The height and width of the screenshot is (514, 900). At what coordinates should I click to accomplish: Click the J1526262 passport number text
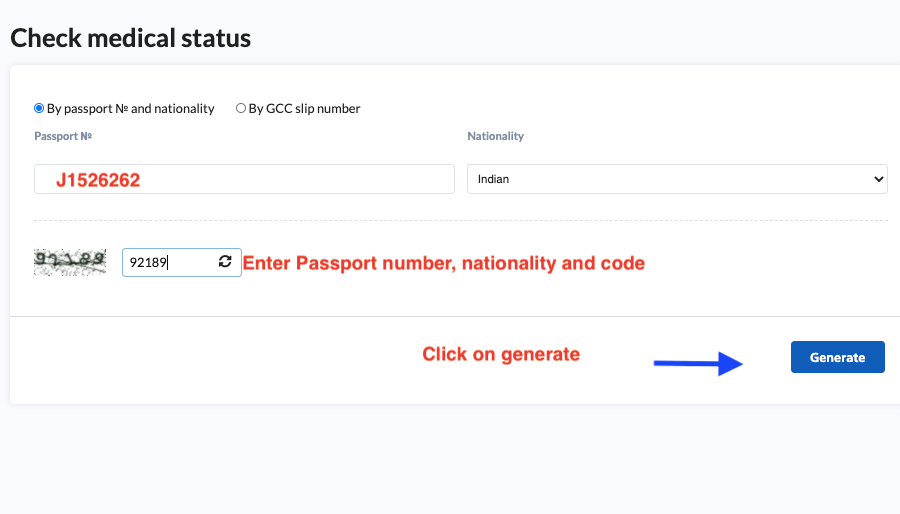(x=98, y=180)
